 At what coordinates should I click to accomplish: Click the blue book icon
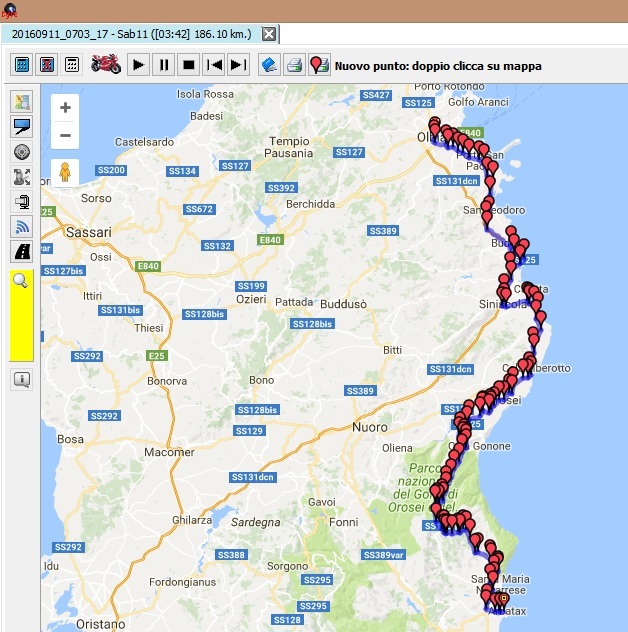click(x=269, y=65)
